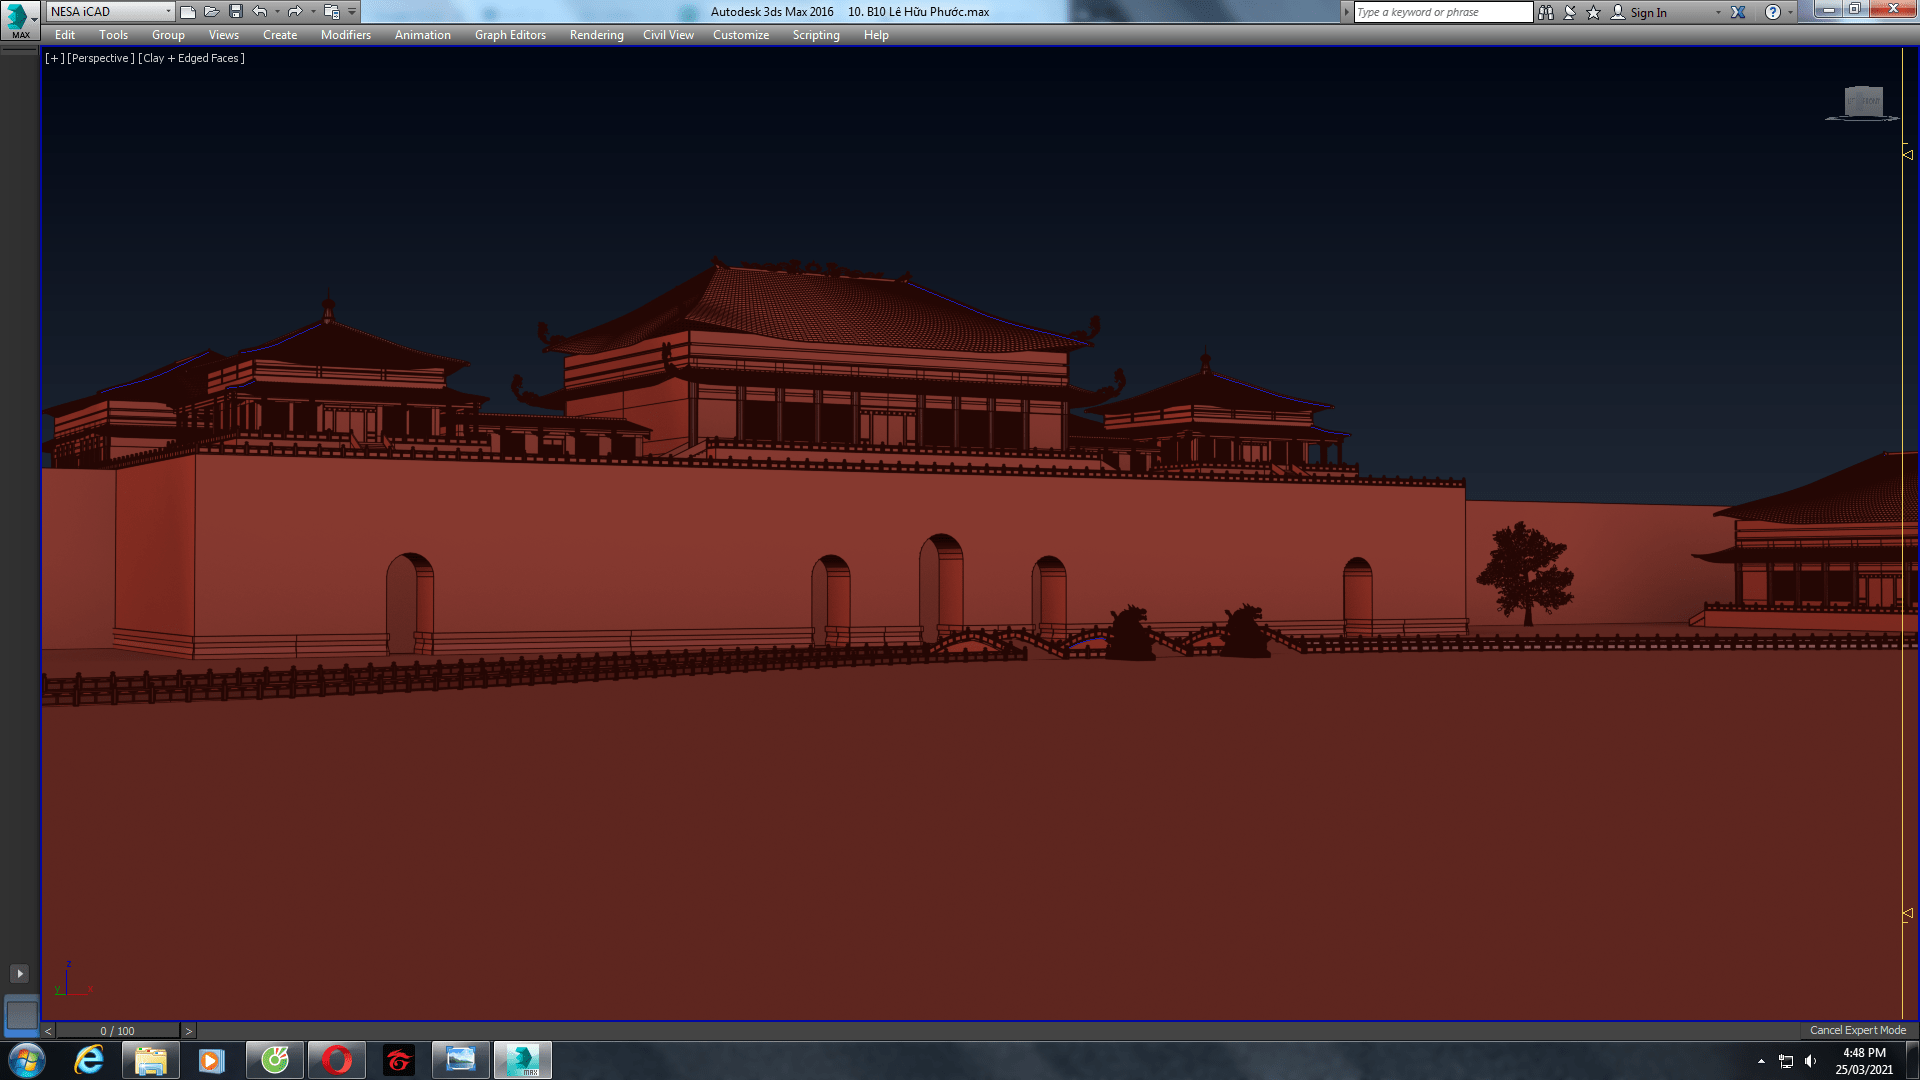The width and height of the screenshot is (1920, 1080).
Task: Open the Rendering menu
Action: 596,35
